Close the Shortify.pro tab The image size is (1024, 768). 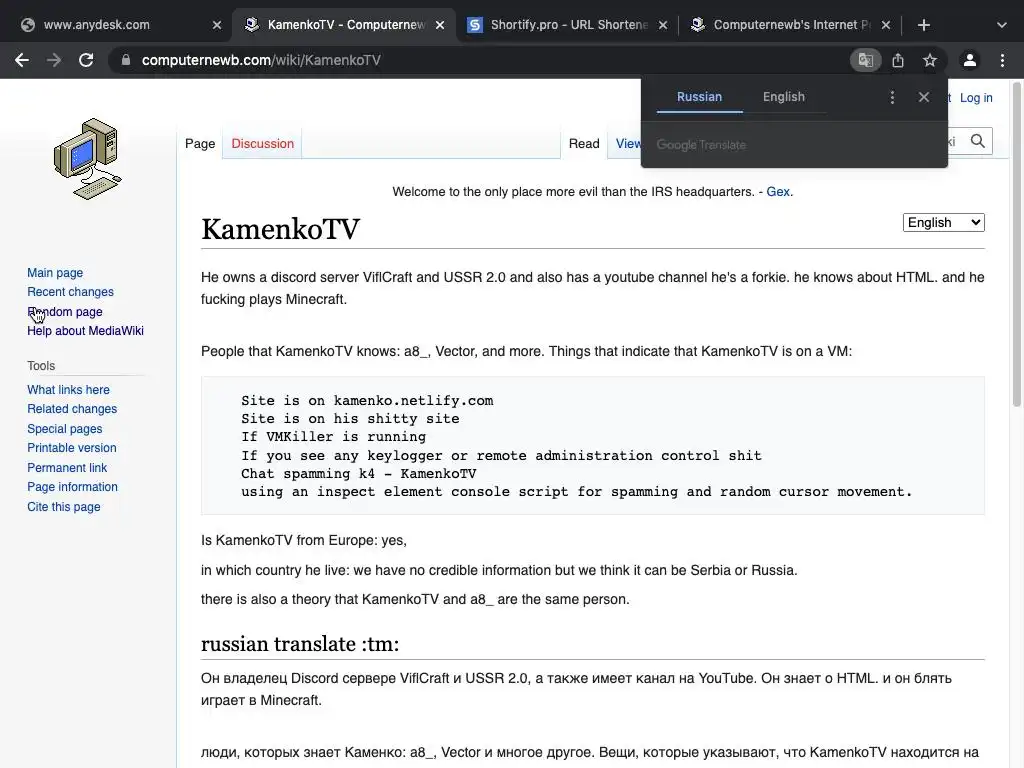point(663,25)
